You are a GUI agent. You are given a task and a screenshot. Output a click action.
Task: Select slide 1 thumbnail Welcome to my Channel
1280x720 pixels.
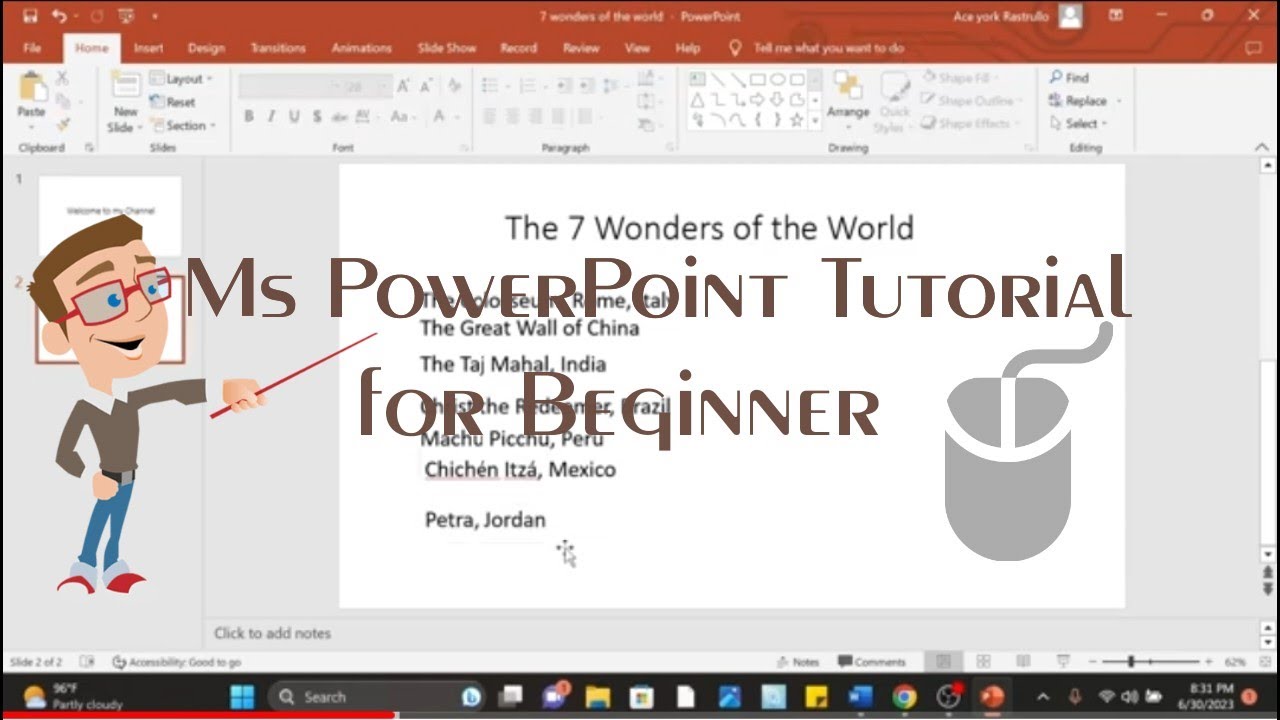[x=110, y=215]
